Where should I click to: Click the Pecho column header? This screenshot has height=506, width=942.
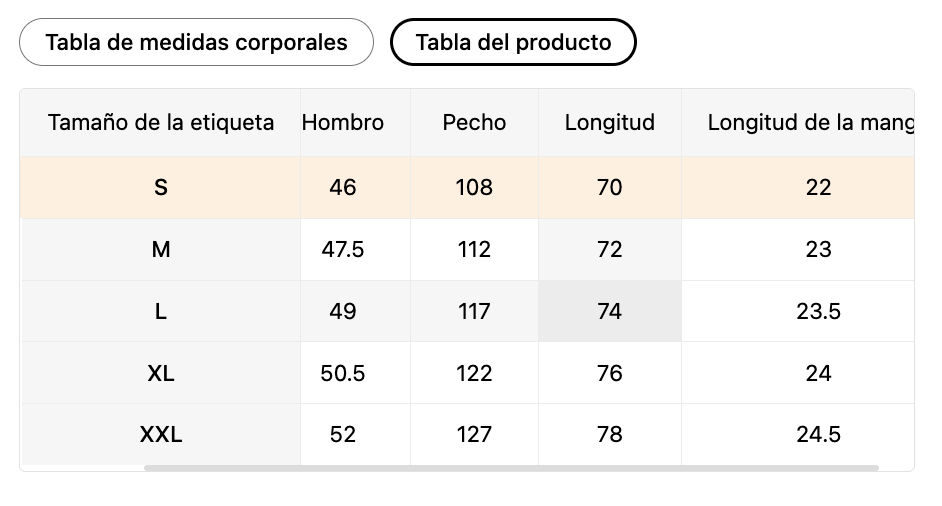coord(474,123)
